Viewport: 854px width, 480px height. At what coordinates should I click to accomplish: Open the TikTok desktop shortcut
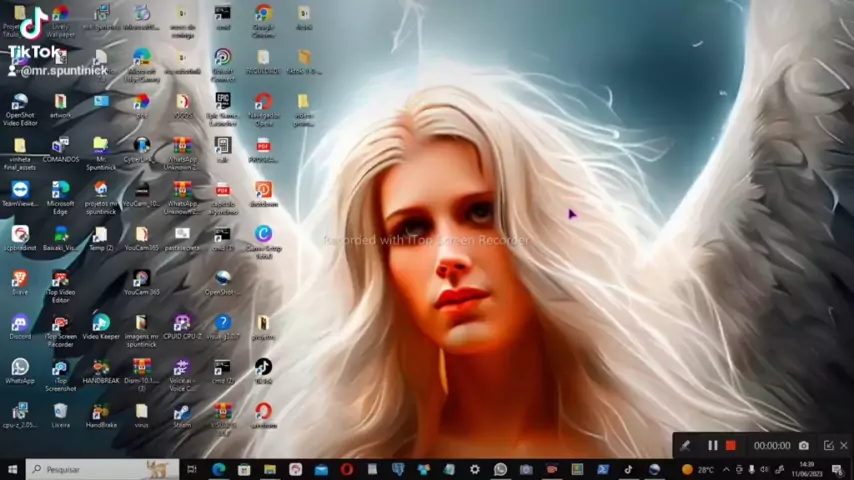[264, 371]
